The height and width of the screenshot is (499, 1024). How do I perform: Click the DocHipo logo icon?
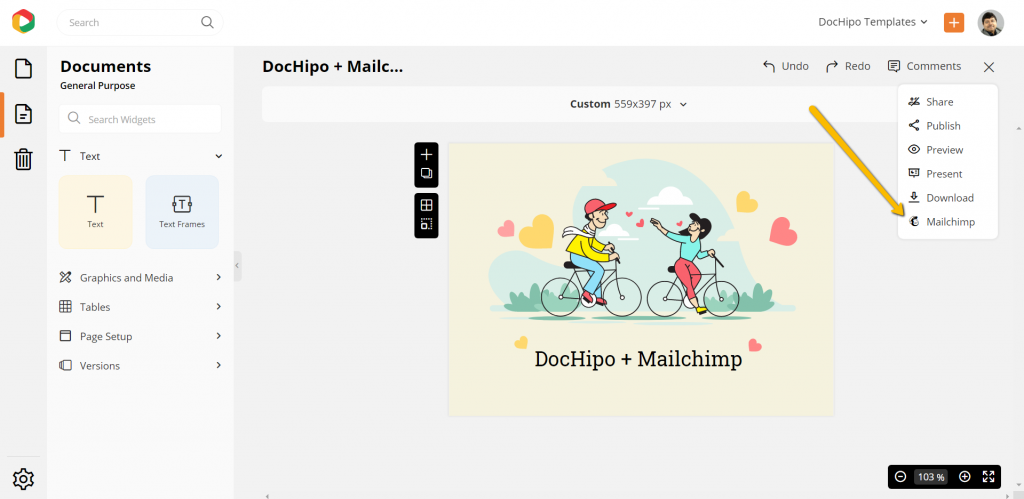click(23, 22)
